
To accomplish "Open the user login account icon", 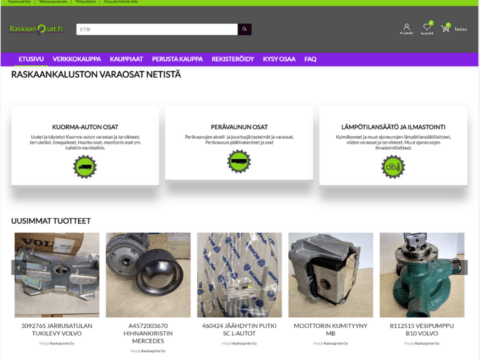I will click(406, 29).
